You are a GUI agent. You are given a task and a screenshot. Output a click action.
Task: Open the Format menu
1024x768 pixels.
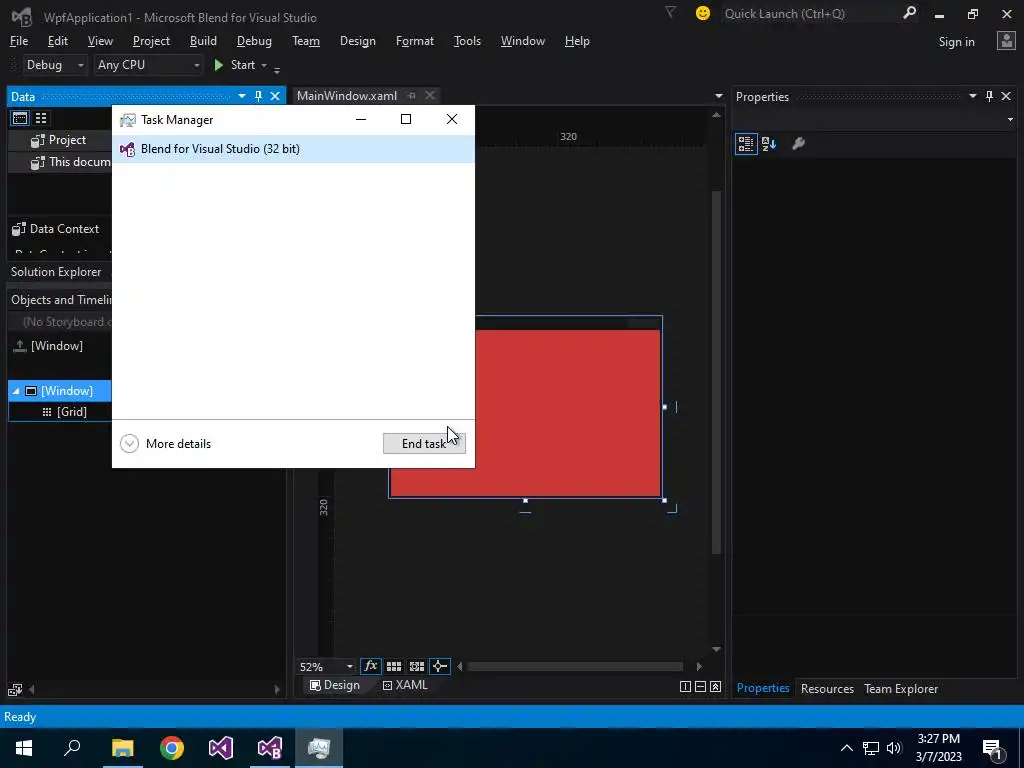tap(415, 41)
